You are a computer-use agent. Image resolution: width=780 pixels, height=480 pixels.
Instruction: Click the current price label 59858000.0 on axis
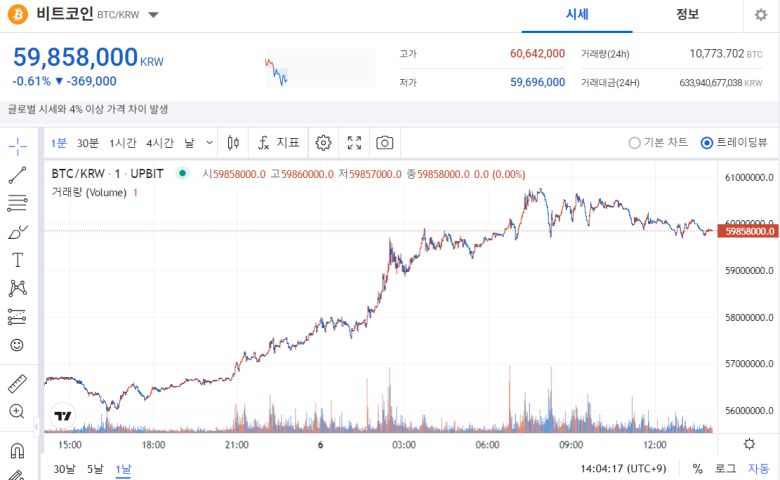pyautogui.click(x=748, y=231)
